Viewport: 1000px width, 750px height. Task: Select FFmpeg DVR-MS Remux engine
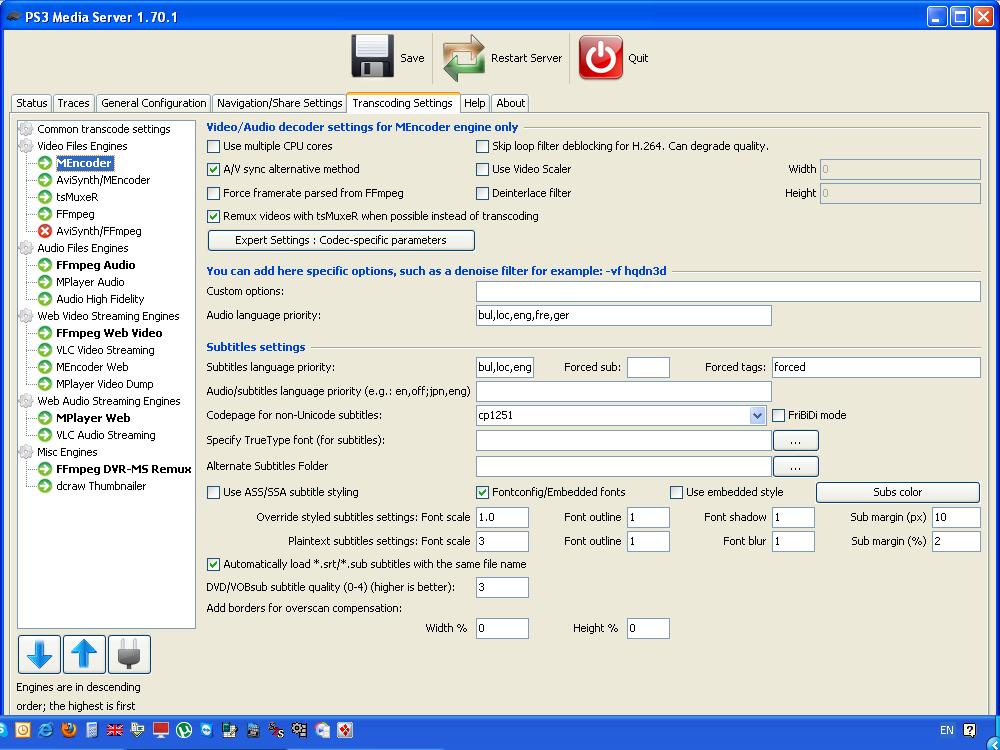point(124,469)
